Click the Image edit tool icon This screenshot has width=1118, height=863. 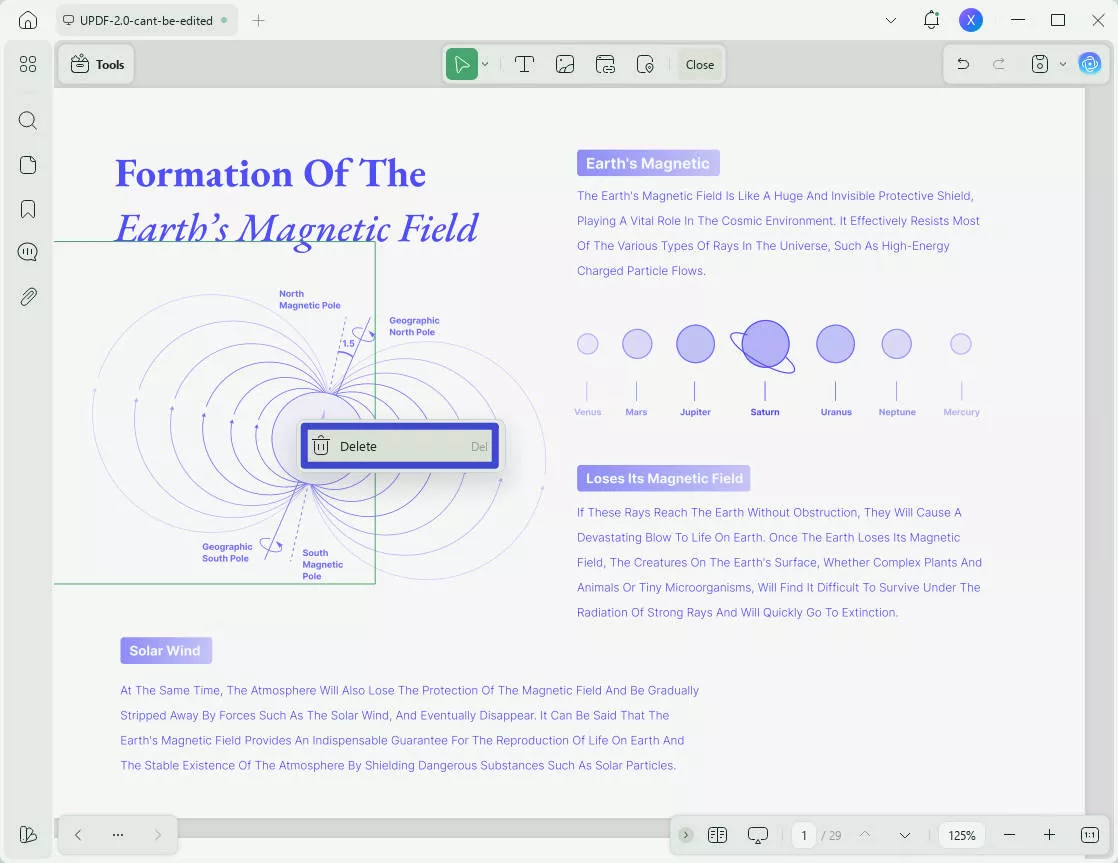[565, 64]
